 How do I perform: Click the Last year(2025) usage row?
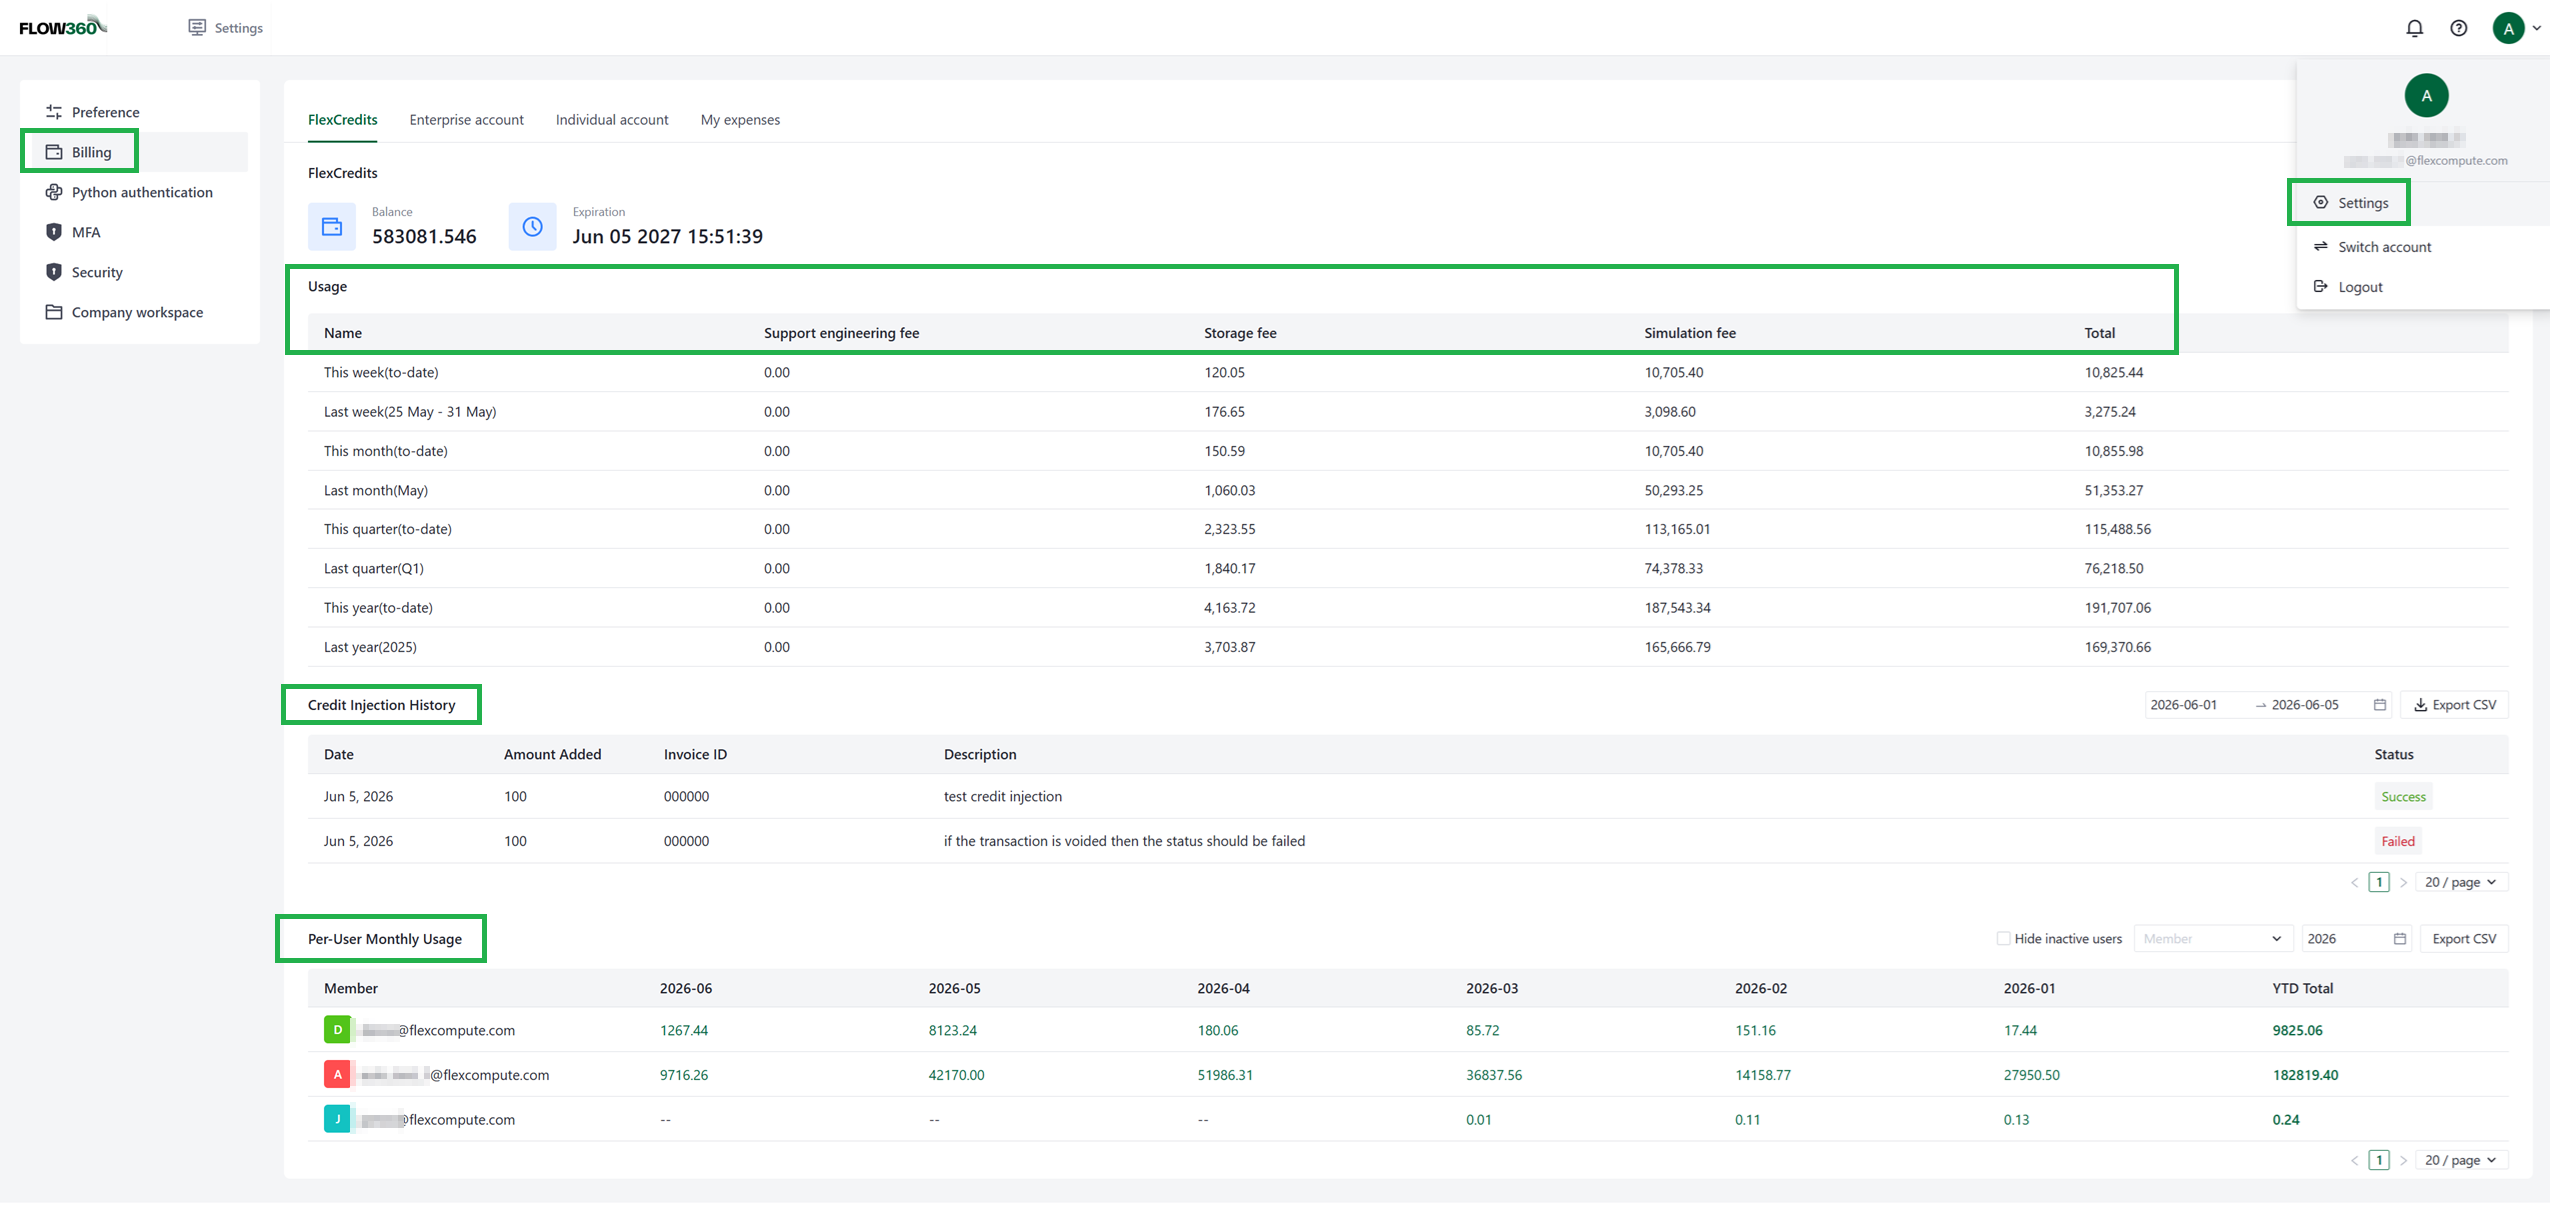pos(1408,647)
